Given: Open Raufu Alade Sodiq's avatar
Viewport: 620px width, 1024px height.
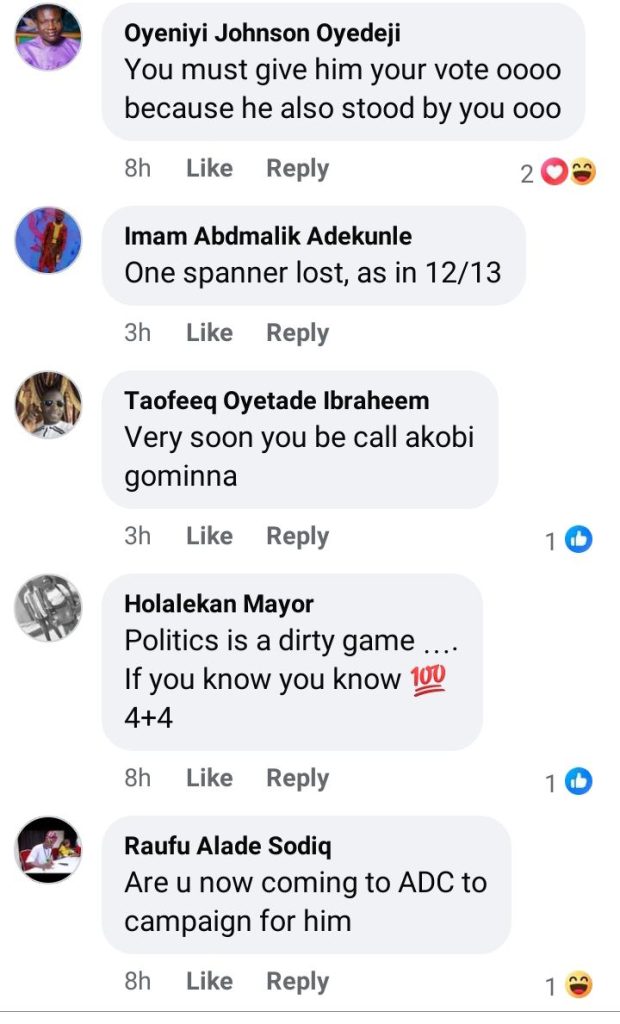Looking at the screenshot, I should coord(48,849).
